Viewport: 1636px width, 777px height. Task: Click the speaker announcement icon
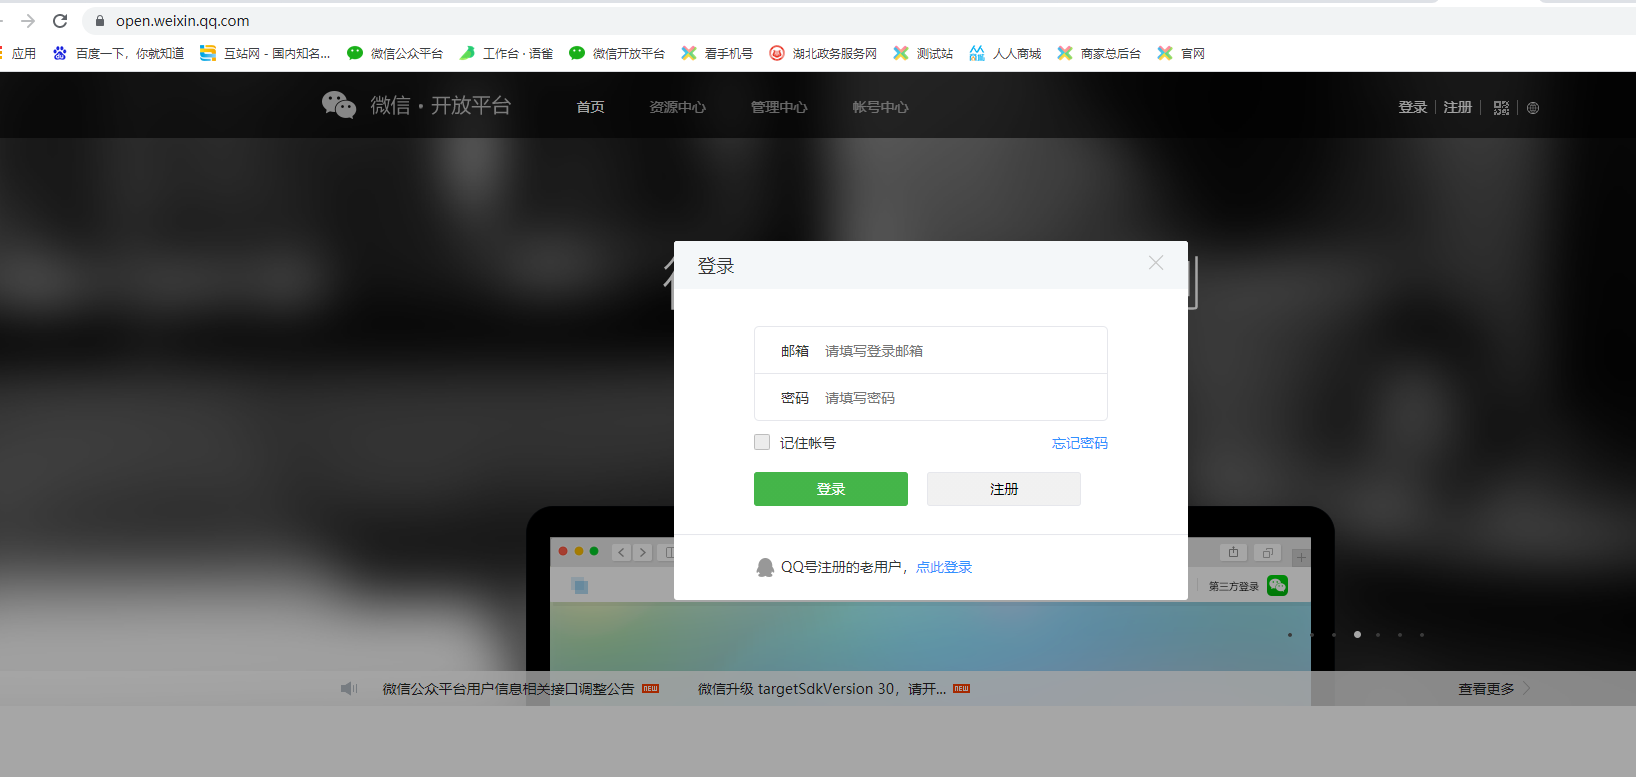click(x=349, y=688)
